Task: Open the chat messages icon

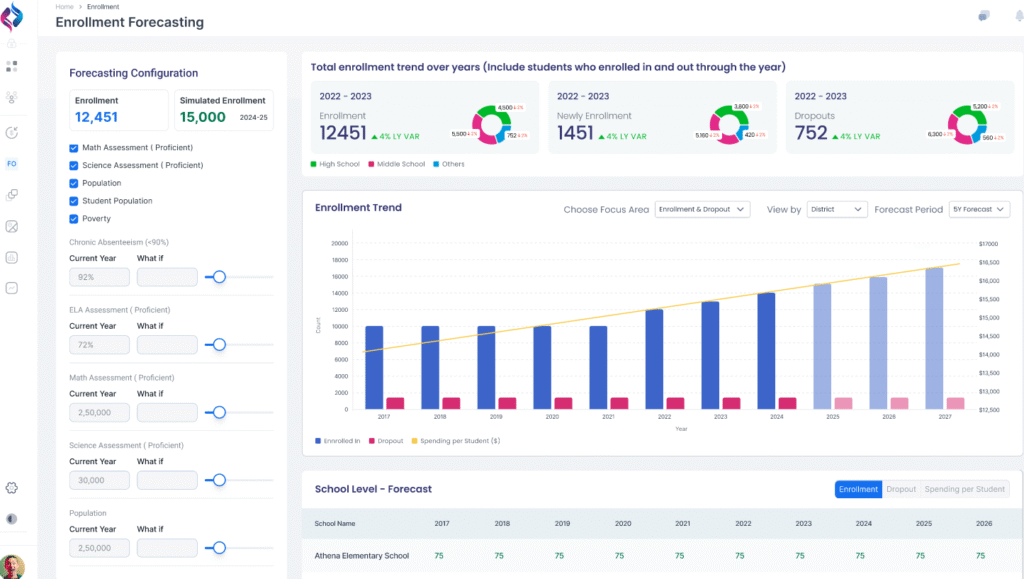Action: pos(984,15)
